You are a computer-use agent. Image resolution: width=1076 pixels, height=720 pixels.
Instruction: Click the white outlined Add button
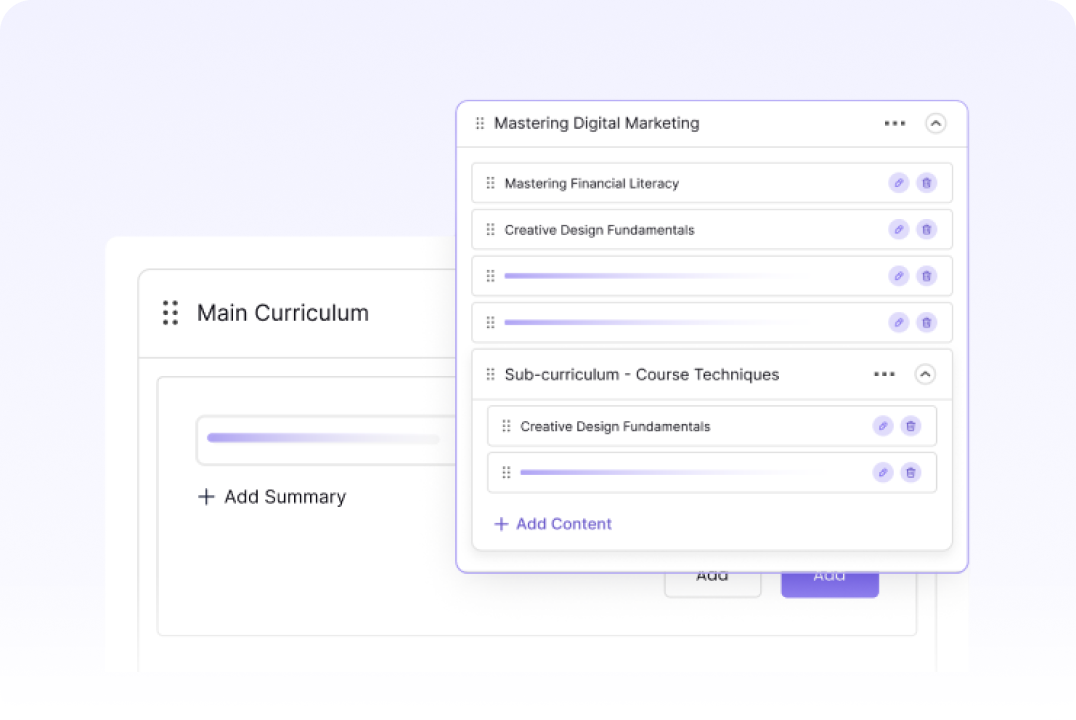712,583
